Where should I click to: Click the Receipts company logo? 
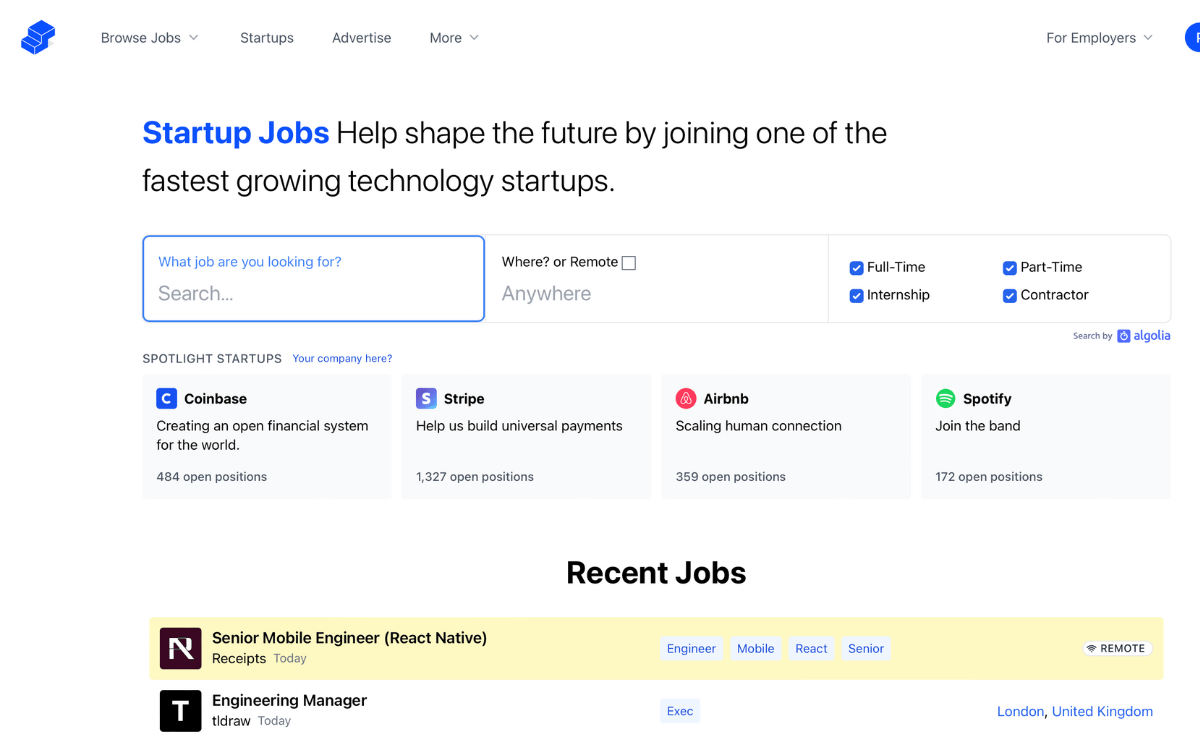(181, 648)
